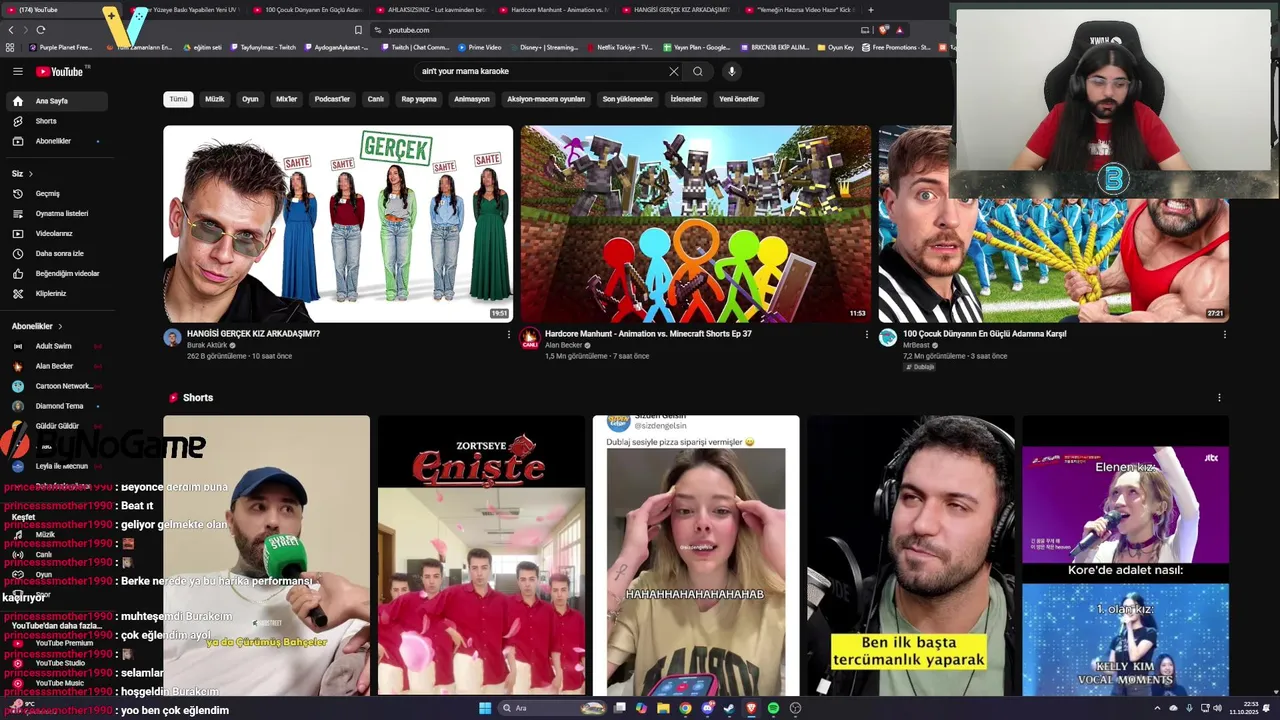Select the Müzik filter chip

(215, 99)
